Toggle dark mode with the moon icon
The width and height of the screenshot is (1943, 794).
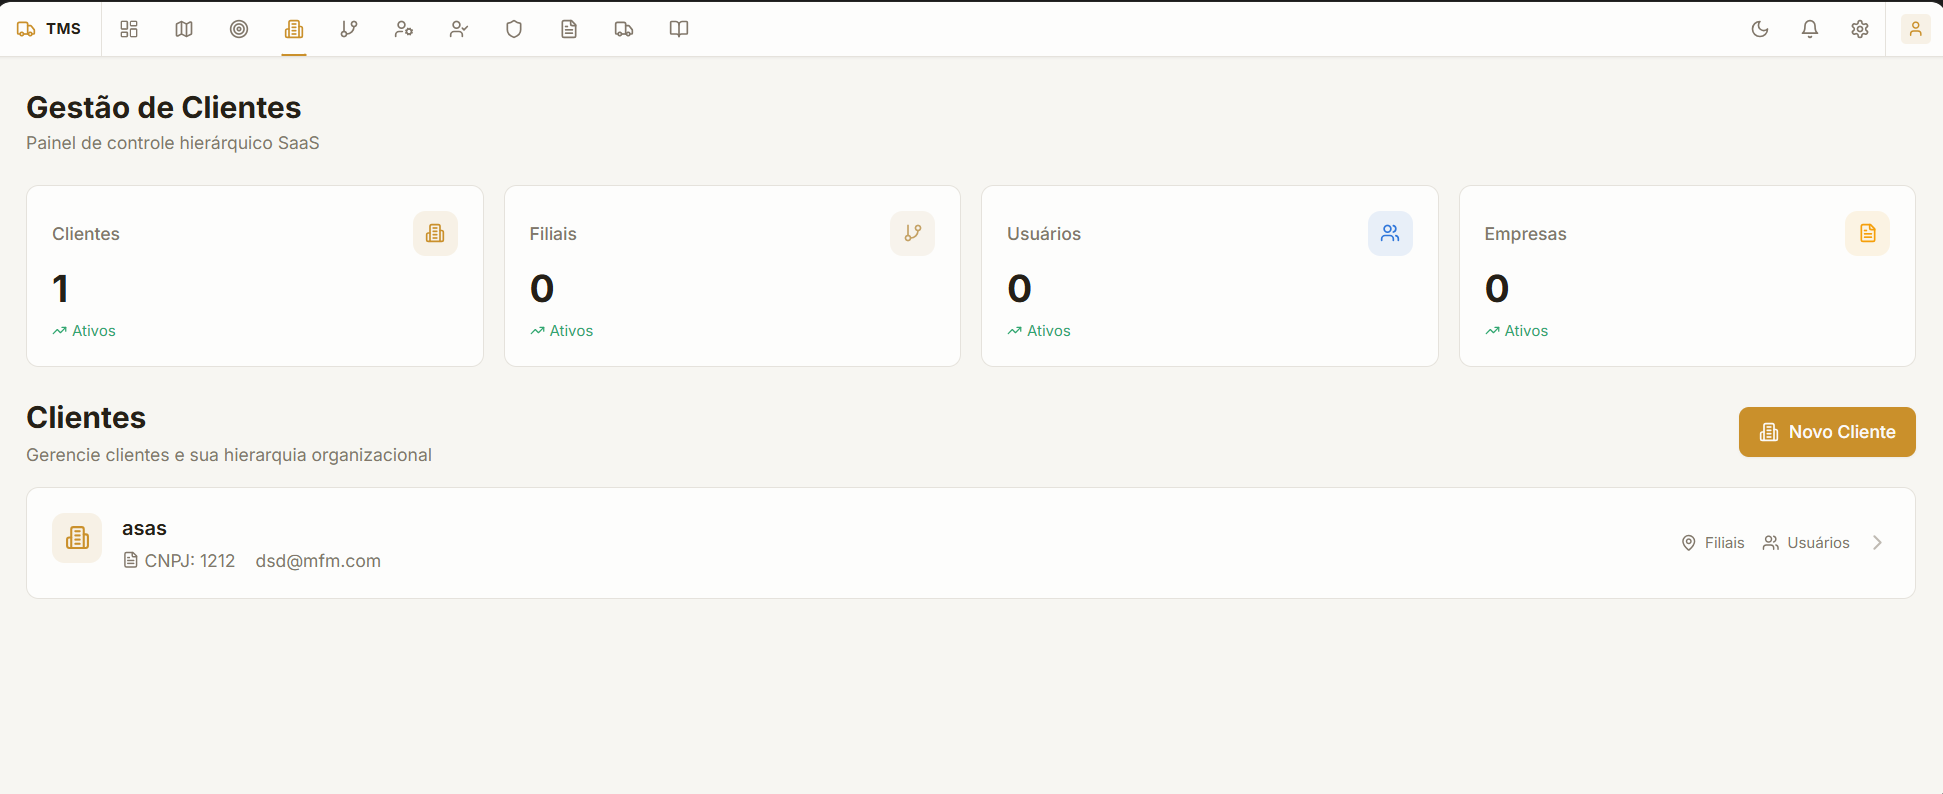[1760, 29]
